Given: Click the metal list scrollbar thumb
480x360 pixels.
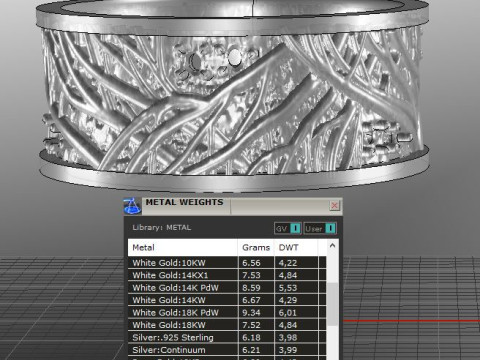Looking at the screenshot, I should coord(332,304).
